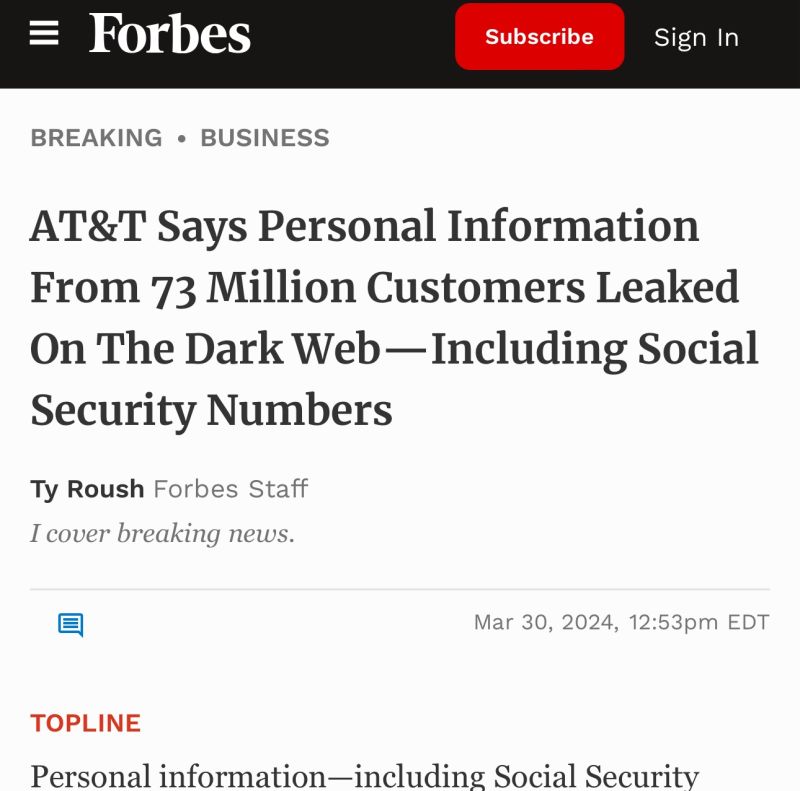Click the "Personal information" paragraph under TOPLINE
Image resolution: width=800 pixels, height=791 pixels.
(365, 776)
